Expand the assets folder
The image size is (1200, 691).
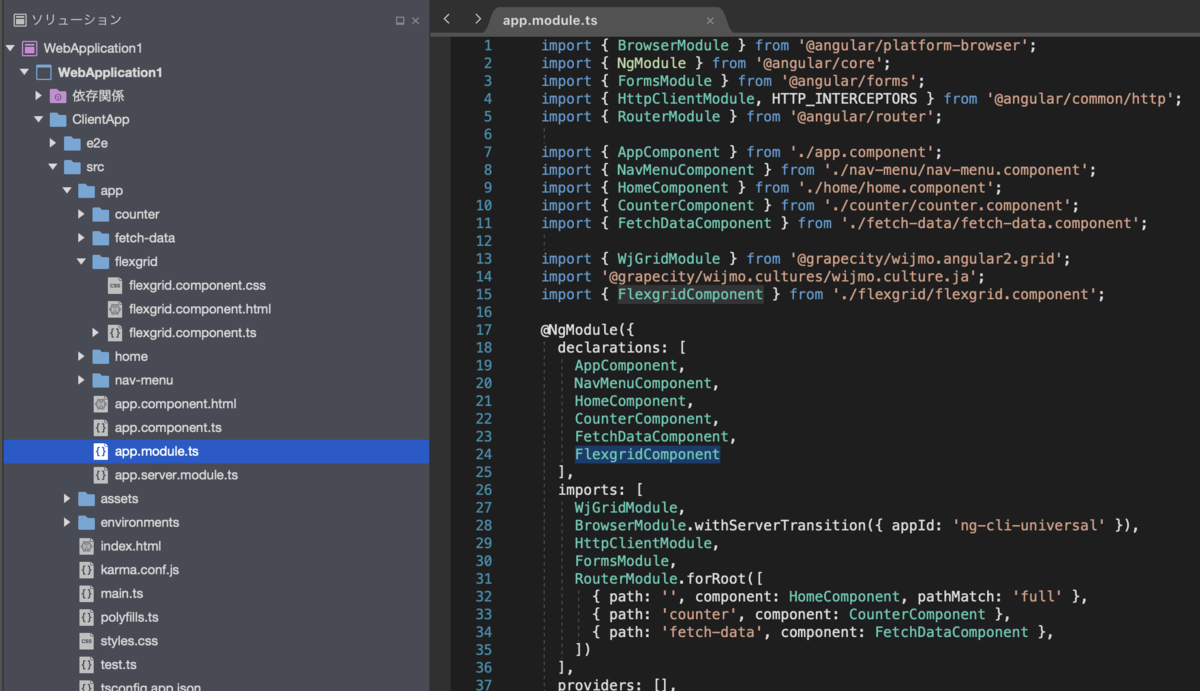coord(67,499)
